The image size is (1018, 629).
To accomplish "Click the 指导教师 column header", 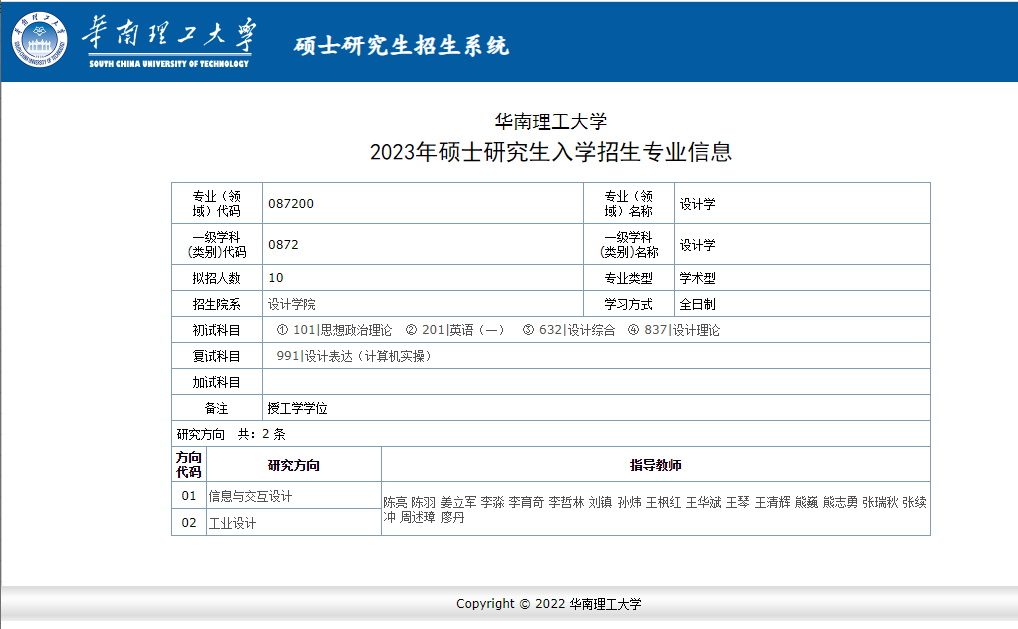I will click(x=656, y=465).
